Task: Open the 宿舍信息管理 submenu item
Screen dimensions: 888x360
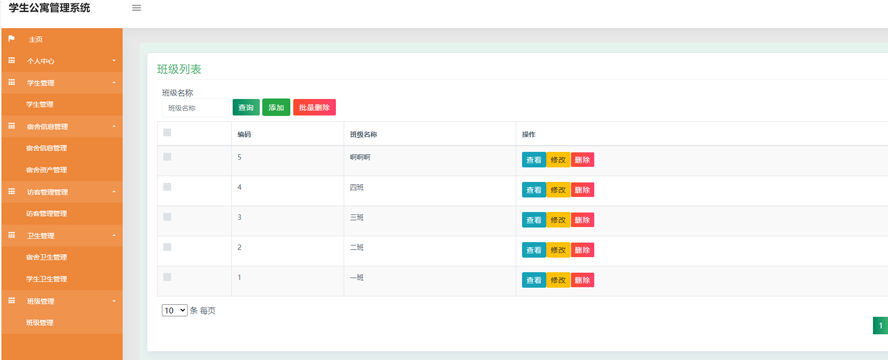Action: [46, 148]
